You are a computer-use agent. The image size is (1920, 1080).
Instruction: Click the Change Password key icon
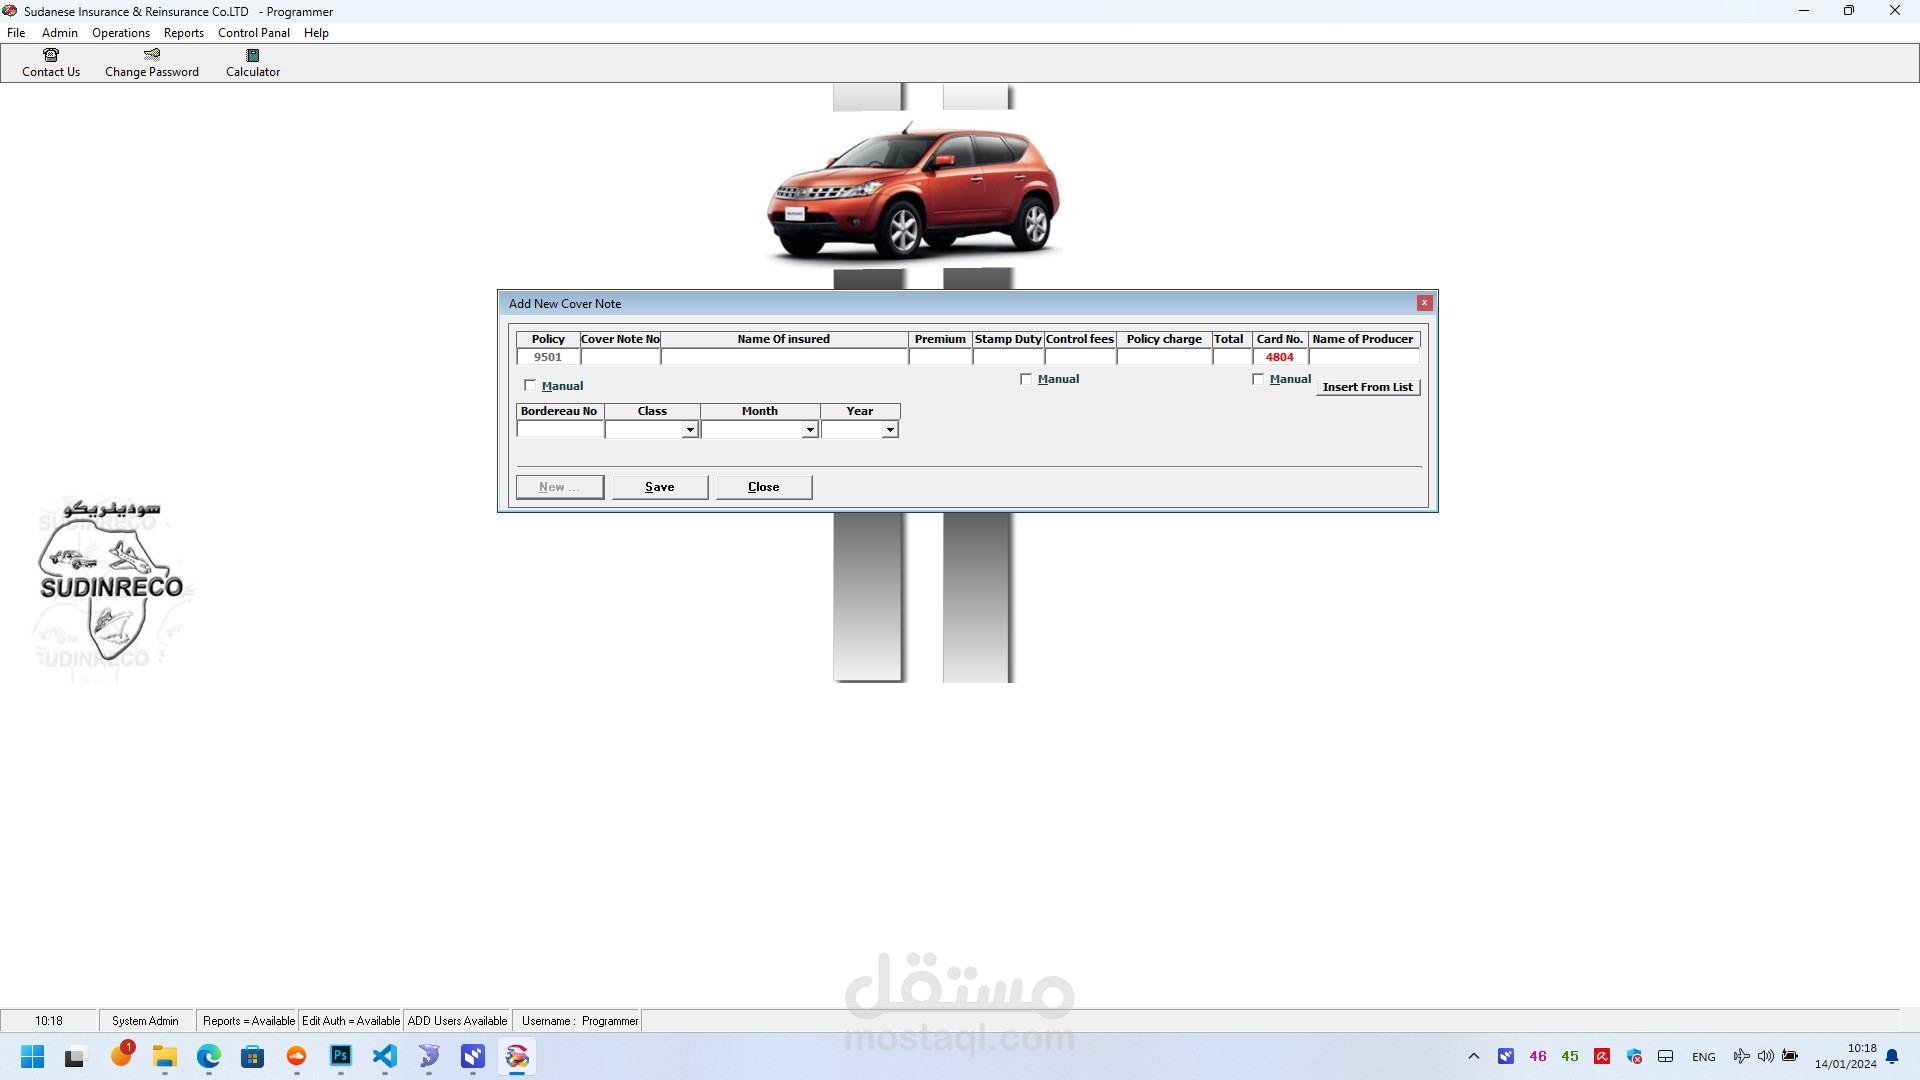click(x=152, y=55)
